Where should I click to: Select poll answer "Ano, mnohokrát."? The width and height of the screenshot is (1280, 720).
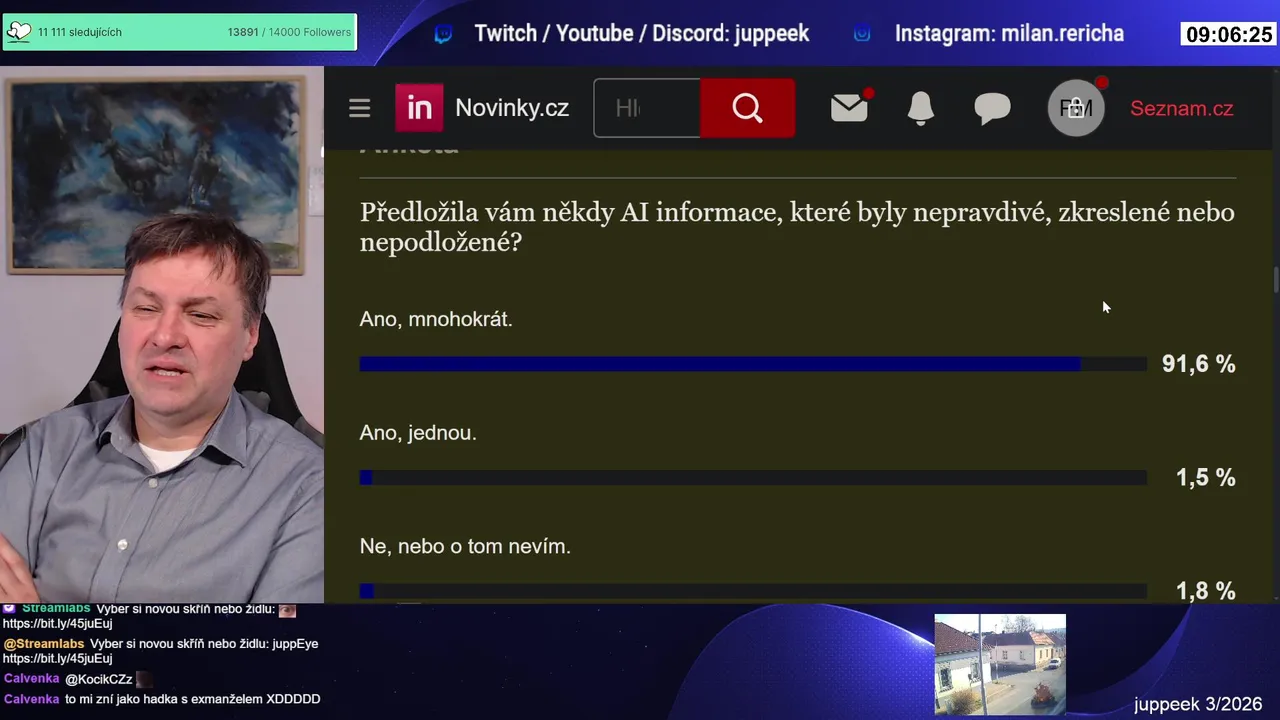click(436, 320)
